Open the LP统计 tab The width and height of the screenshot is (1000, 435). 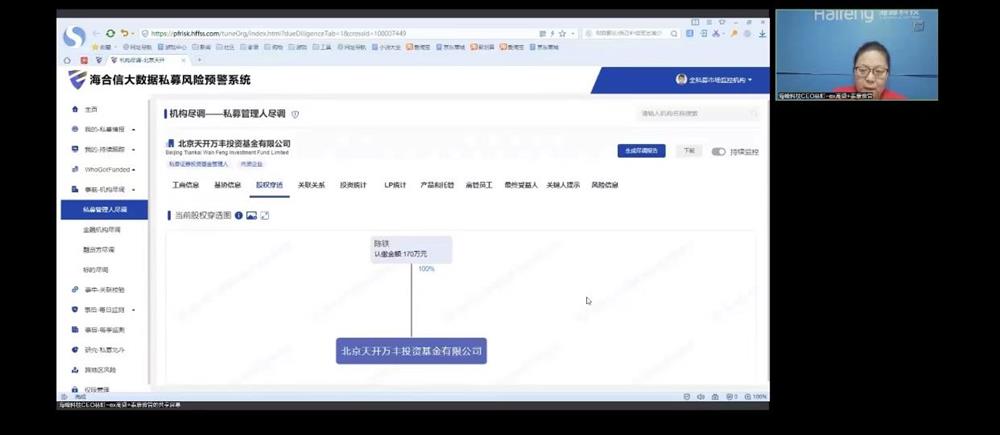click(x=395, y=185)
